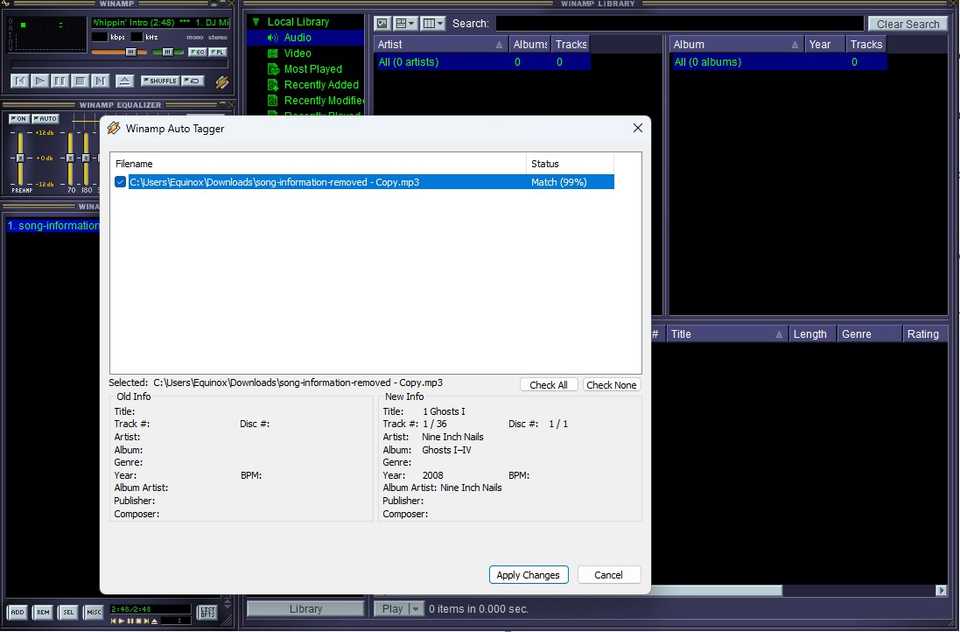Screen dimensions: 960x632
Task: Click the Winamp lightning bolt logo icon
Action: pos(222,81)
